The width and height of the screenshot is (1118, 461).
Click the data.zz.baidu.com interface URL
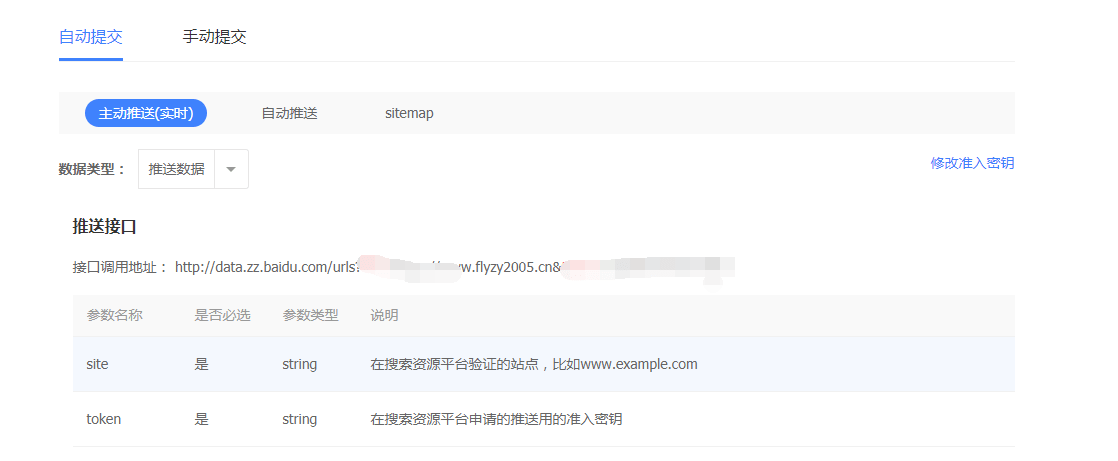click(454, 268)
